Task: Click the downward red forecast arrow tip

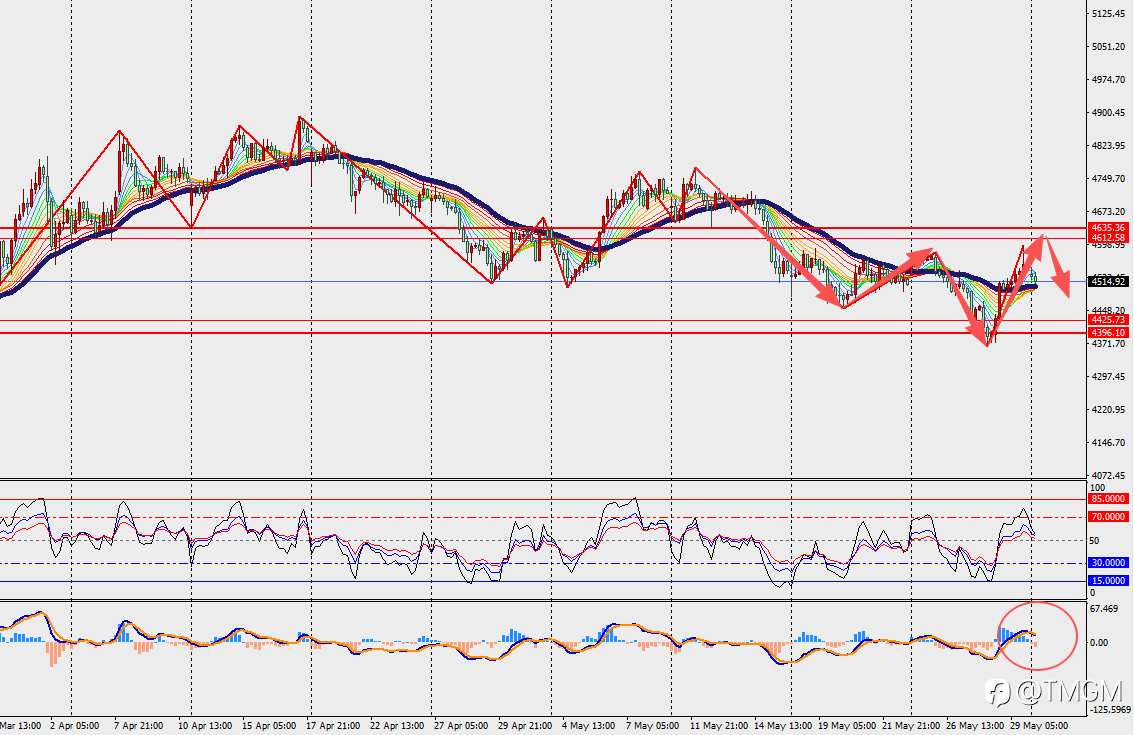Action: 1067,293
